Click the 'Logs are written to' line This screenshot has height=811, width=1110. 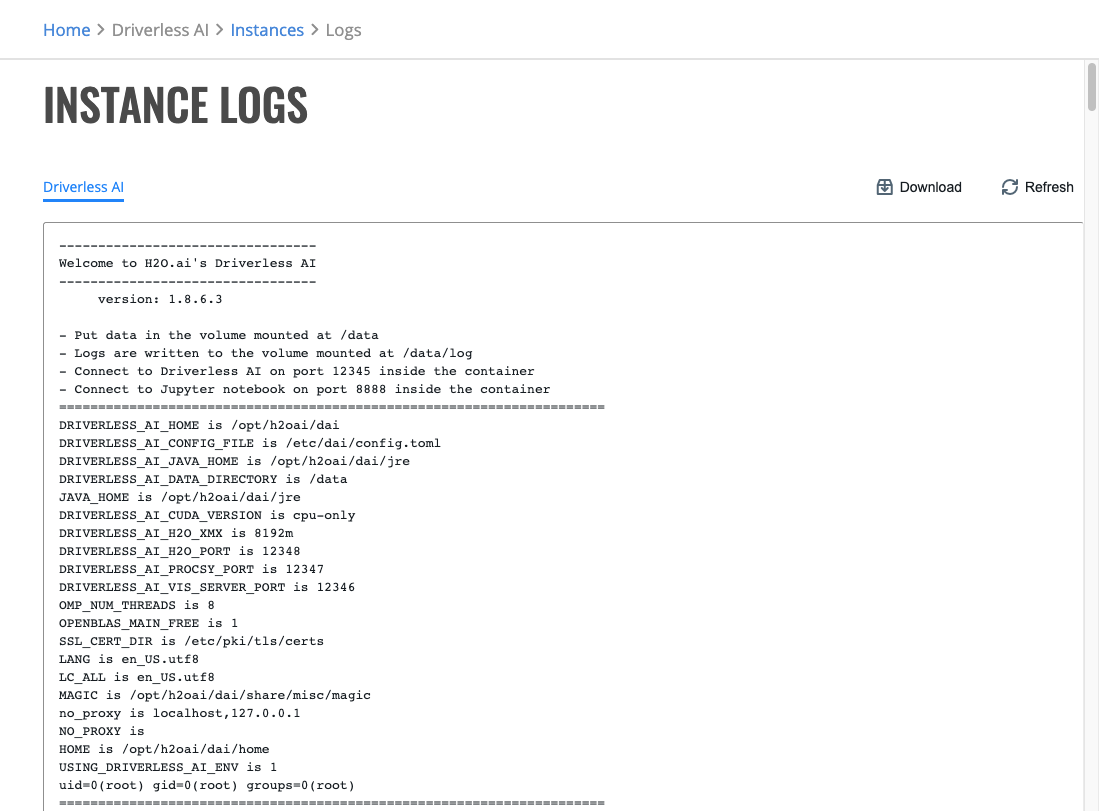[x=265, y=353]
